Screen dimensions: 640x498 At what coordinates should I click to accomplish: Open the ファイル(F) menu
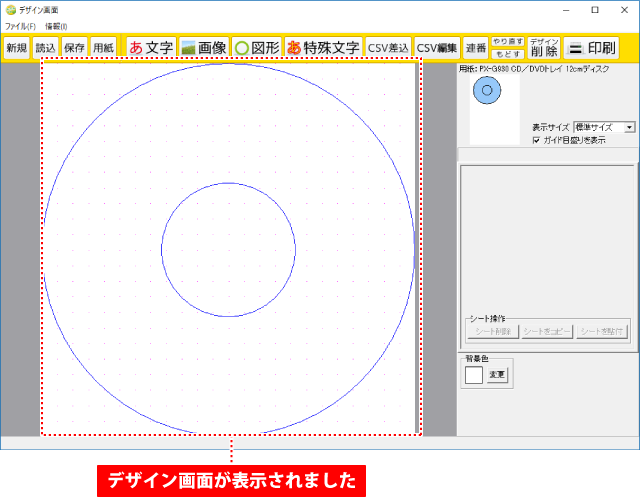coord(20,27)
